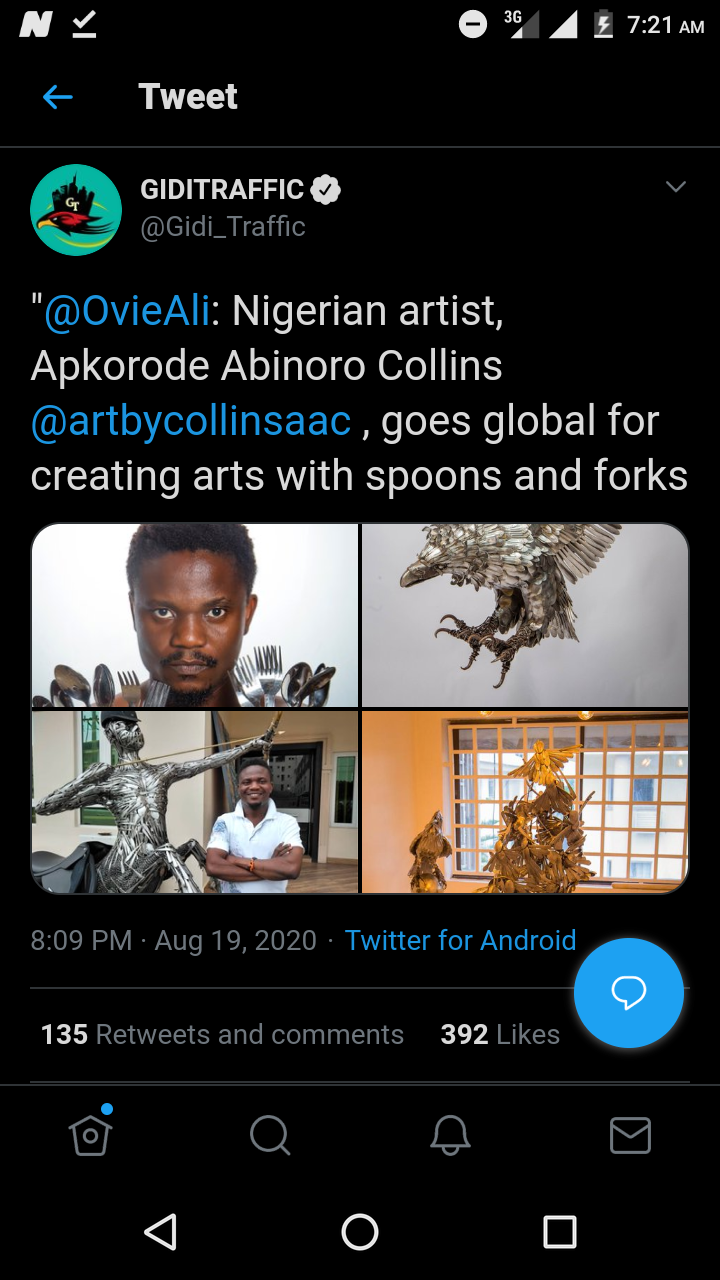
Task: View the golden sculpture by window photo
Action: (525, 801)
